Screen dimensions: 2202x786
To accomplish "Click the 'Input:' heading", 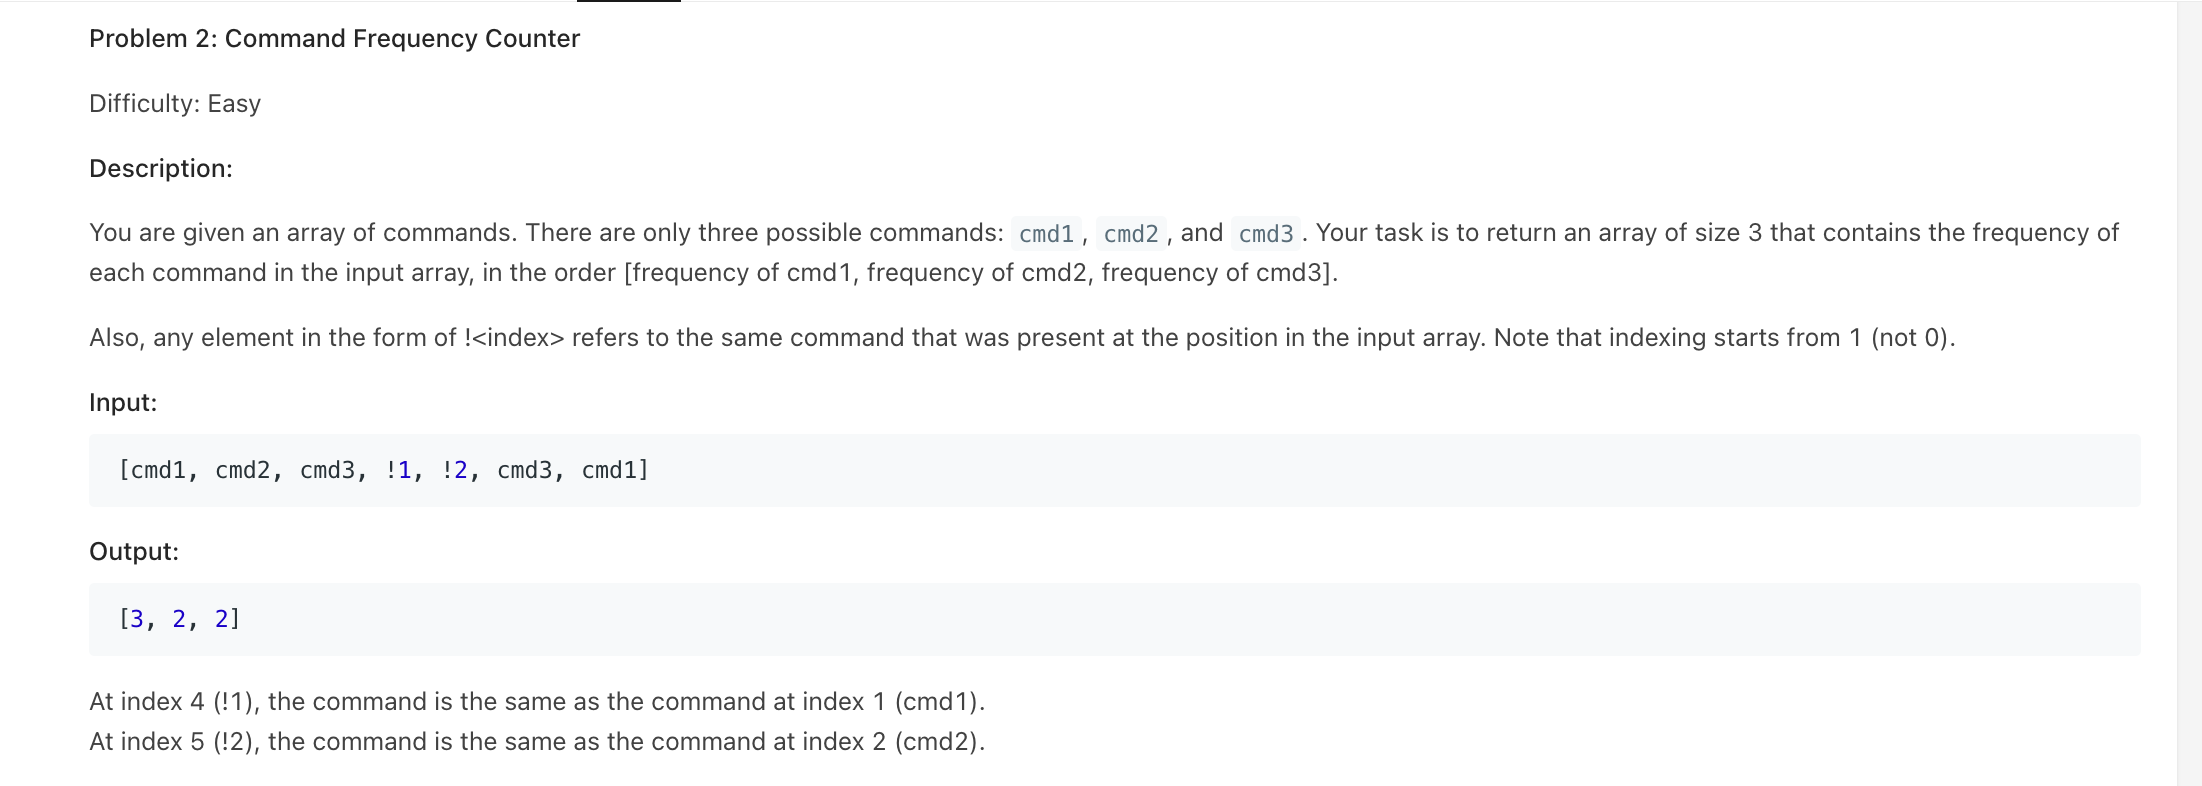I will 123,403.
